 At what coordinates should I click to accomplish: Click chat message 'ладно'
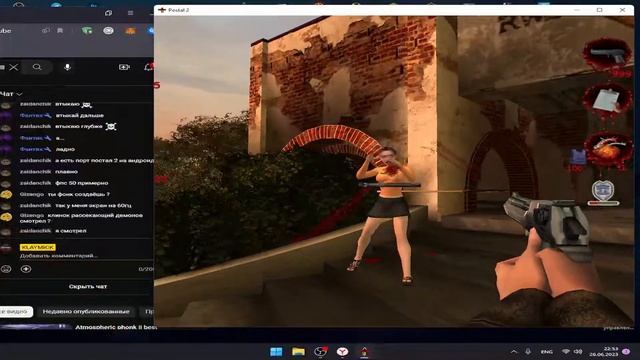(x=65, y=149)
